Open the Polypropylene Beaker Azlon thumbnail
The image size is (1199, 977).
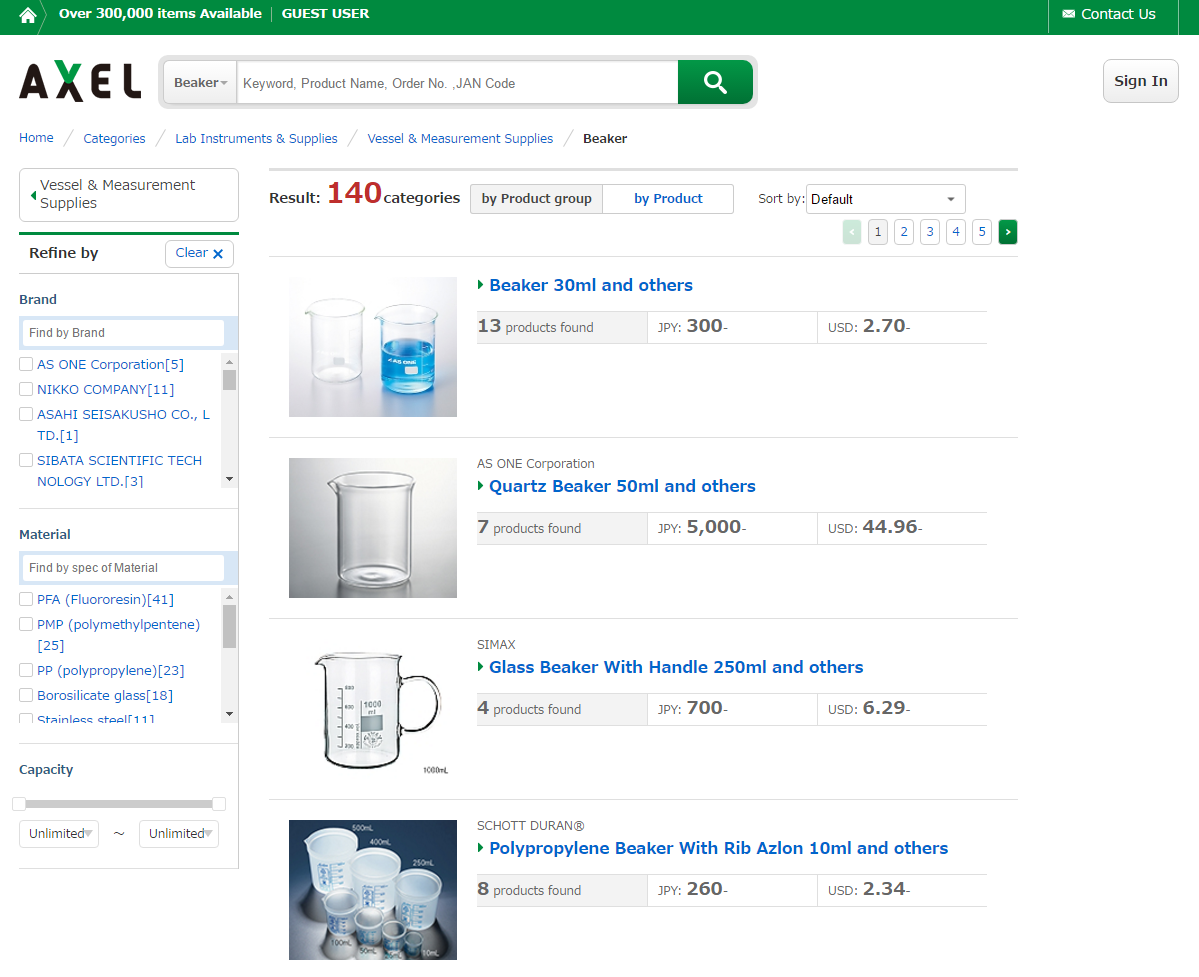click(x=372, y=890)
